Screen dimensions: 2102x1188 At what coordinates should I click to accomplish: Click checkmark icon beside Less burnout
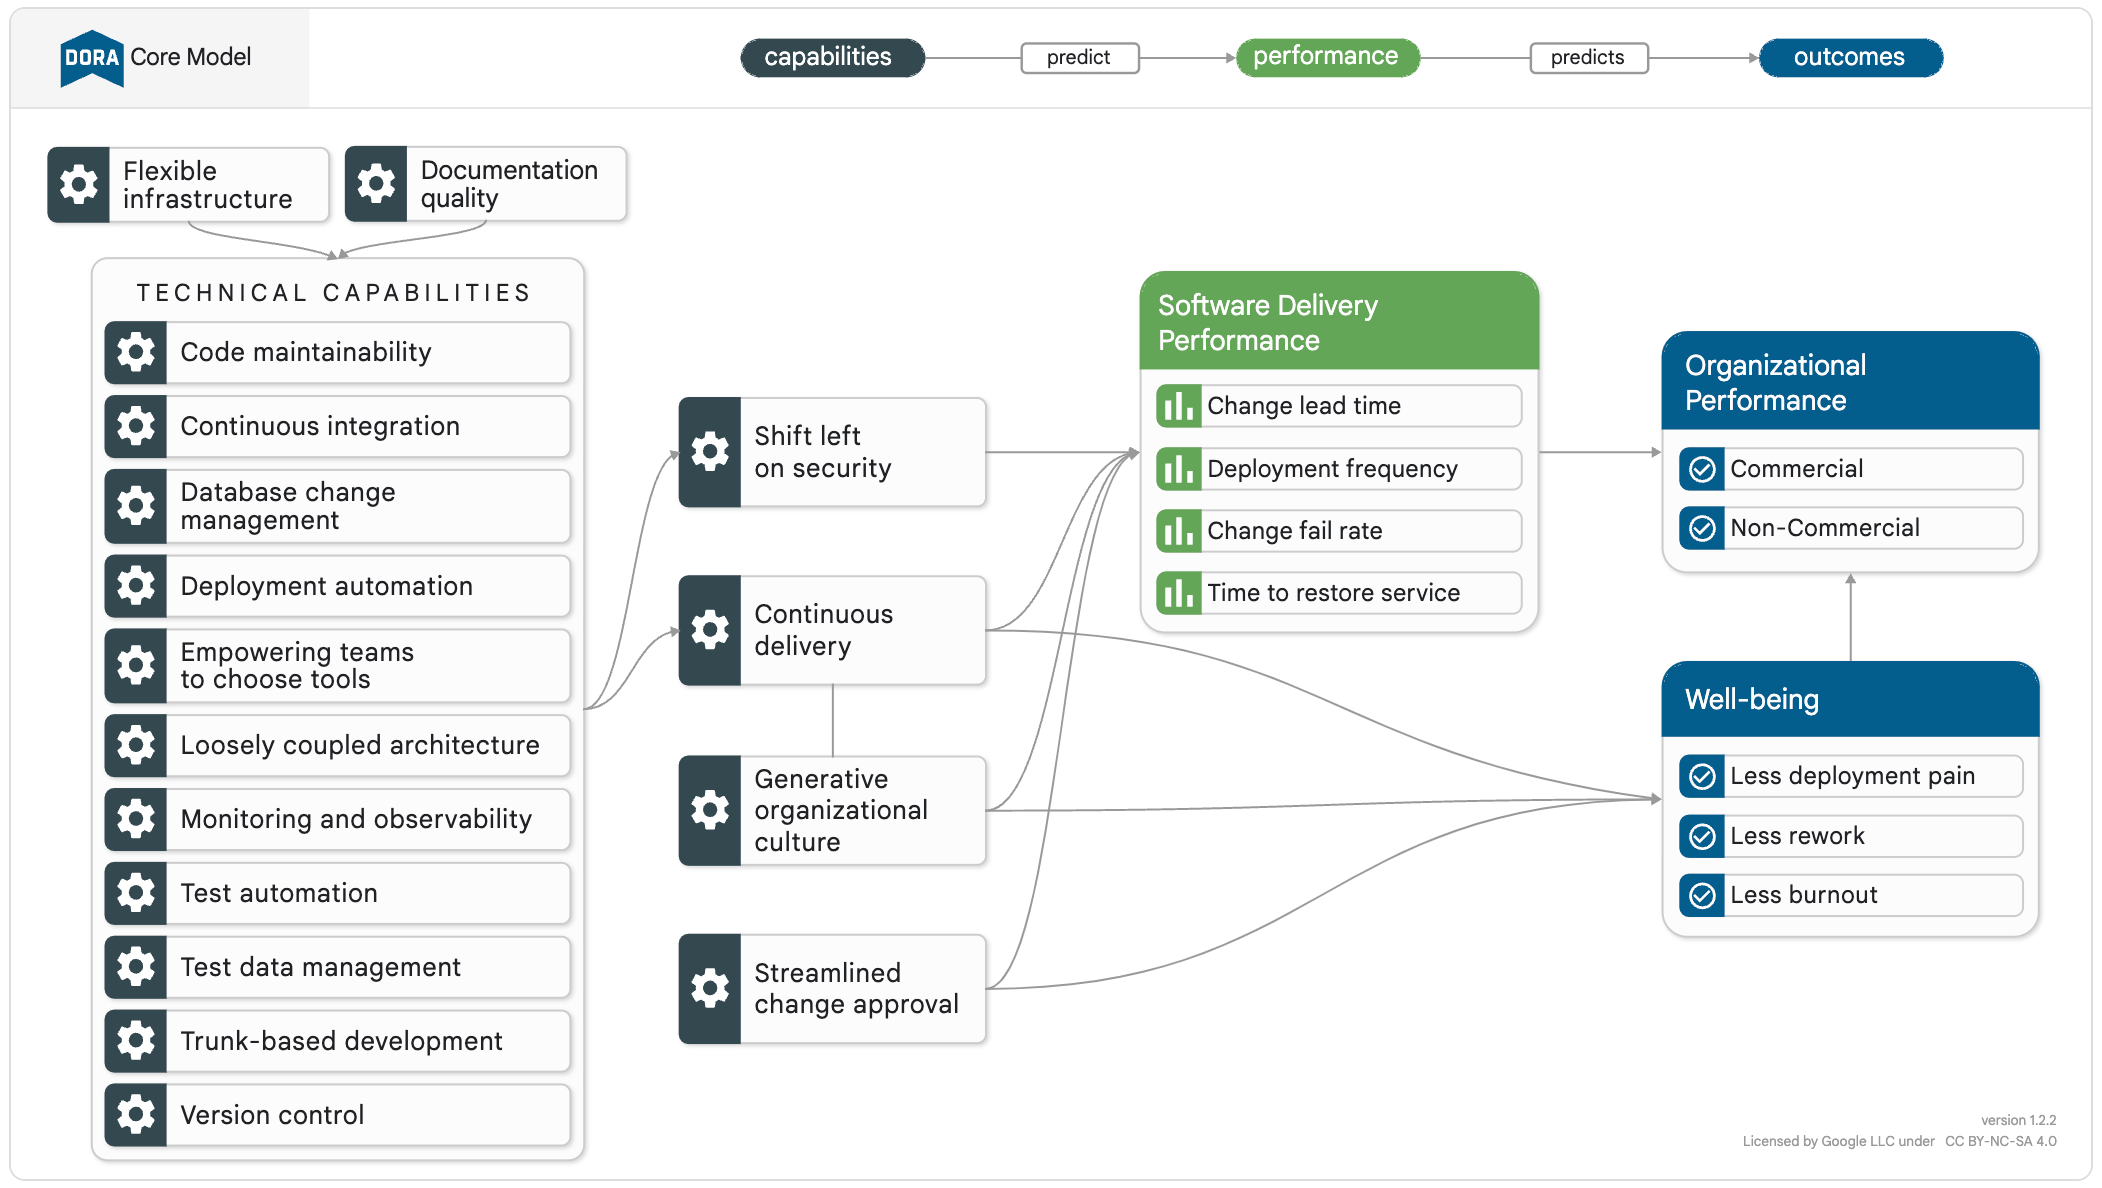(1702, 895)
